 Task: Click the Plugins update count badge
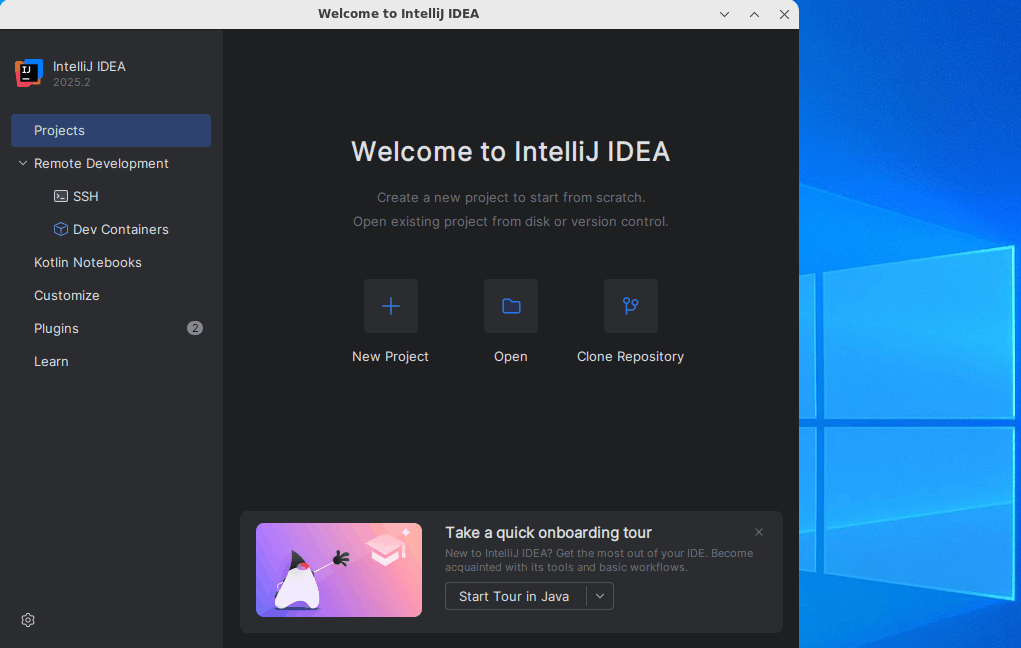tap(195, 328)
